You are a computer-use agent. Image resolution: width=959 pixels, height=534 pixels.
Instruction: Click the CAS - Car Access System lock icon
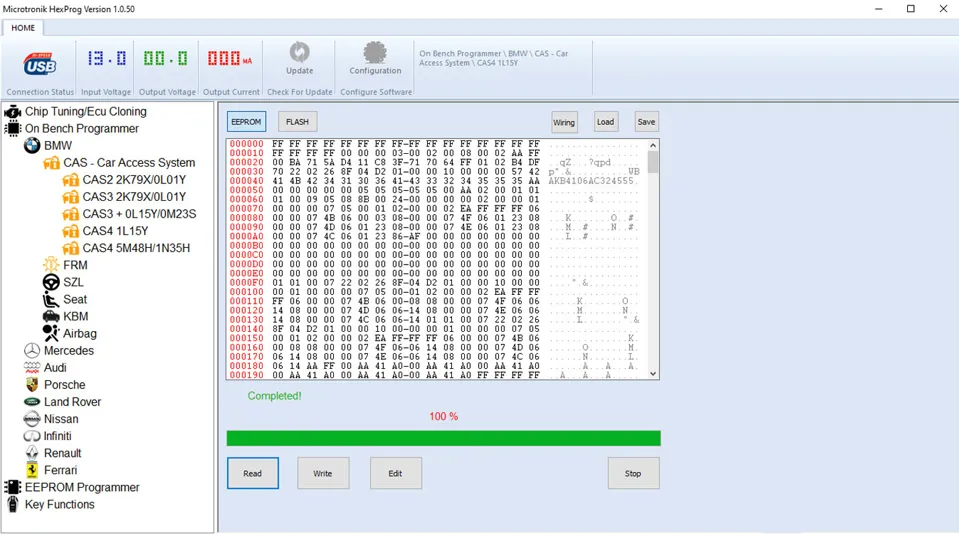[x=51, y=163]
